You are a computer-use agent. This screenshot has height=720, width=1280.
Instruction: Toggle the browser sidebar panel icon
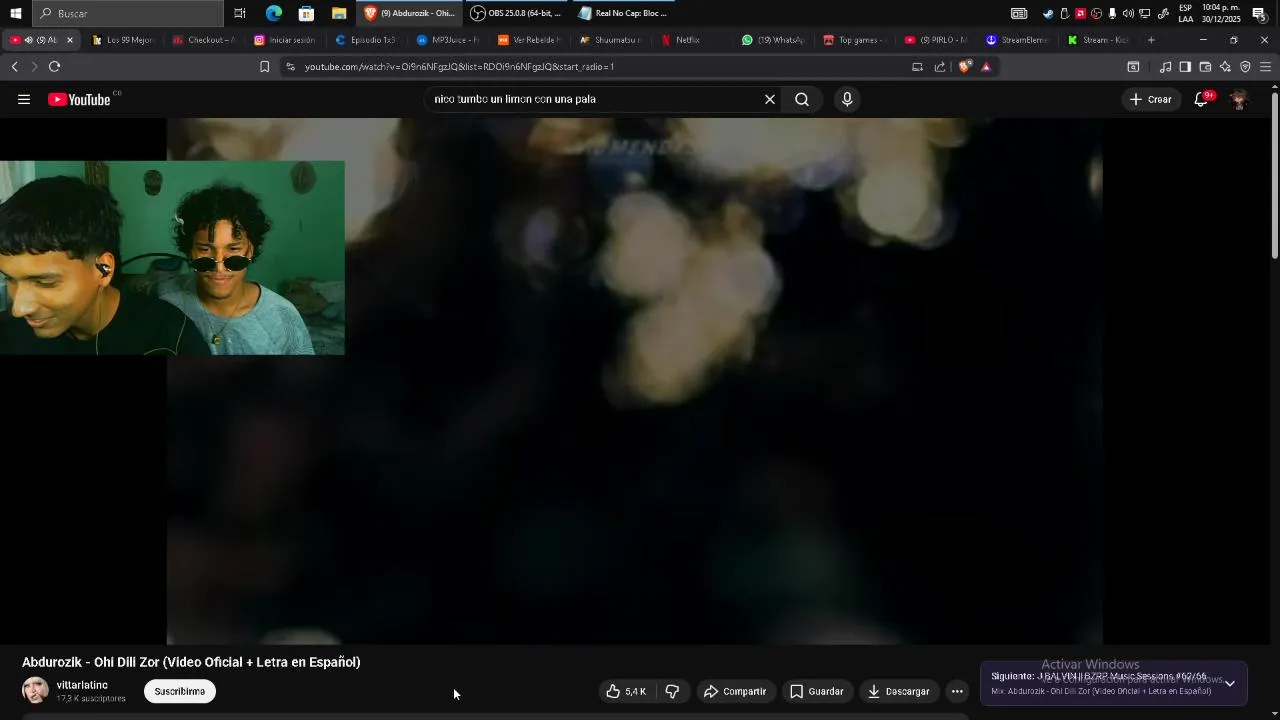1185,67
